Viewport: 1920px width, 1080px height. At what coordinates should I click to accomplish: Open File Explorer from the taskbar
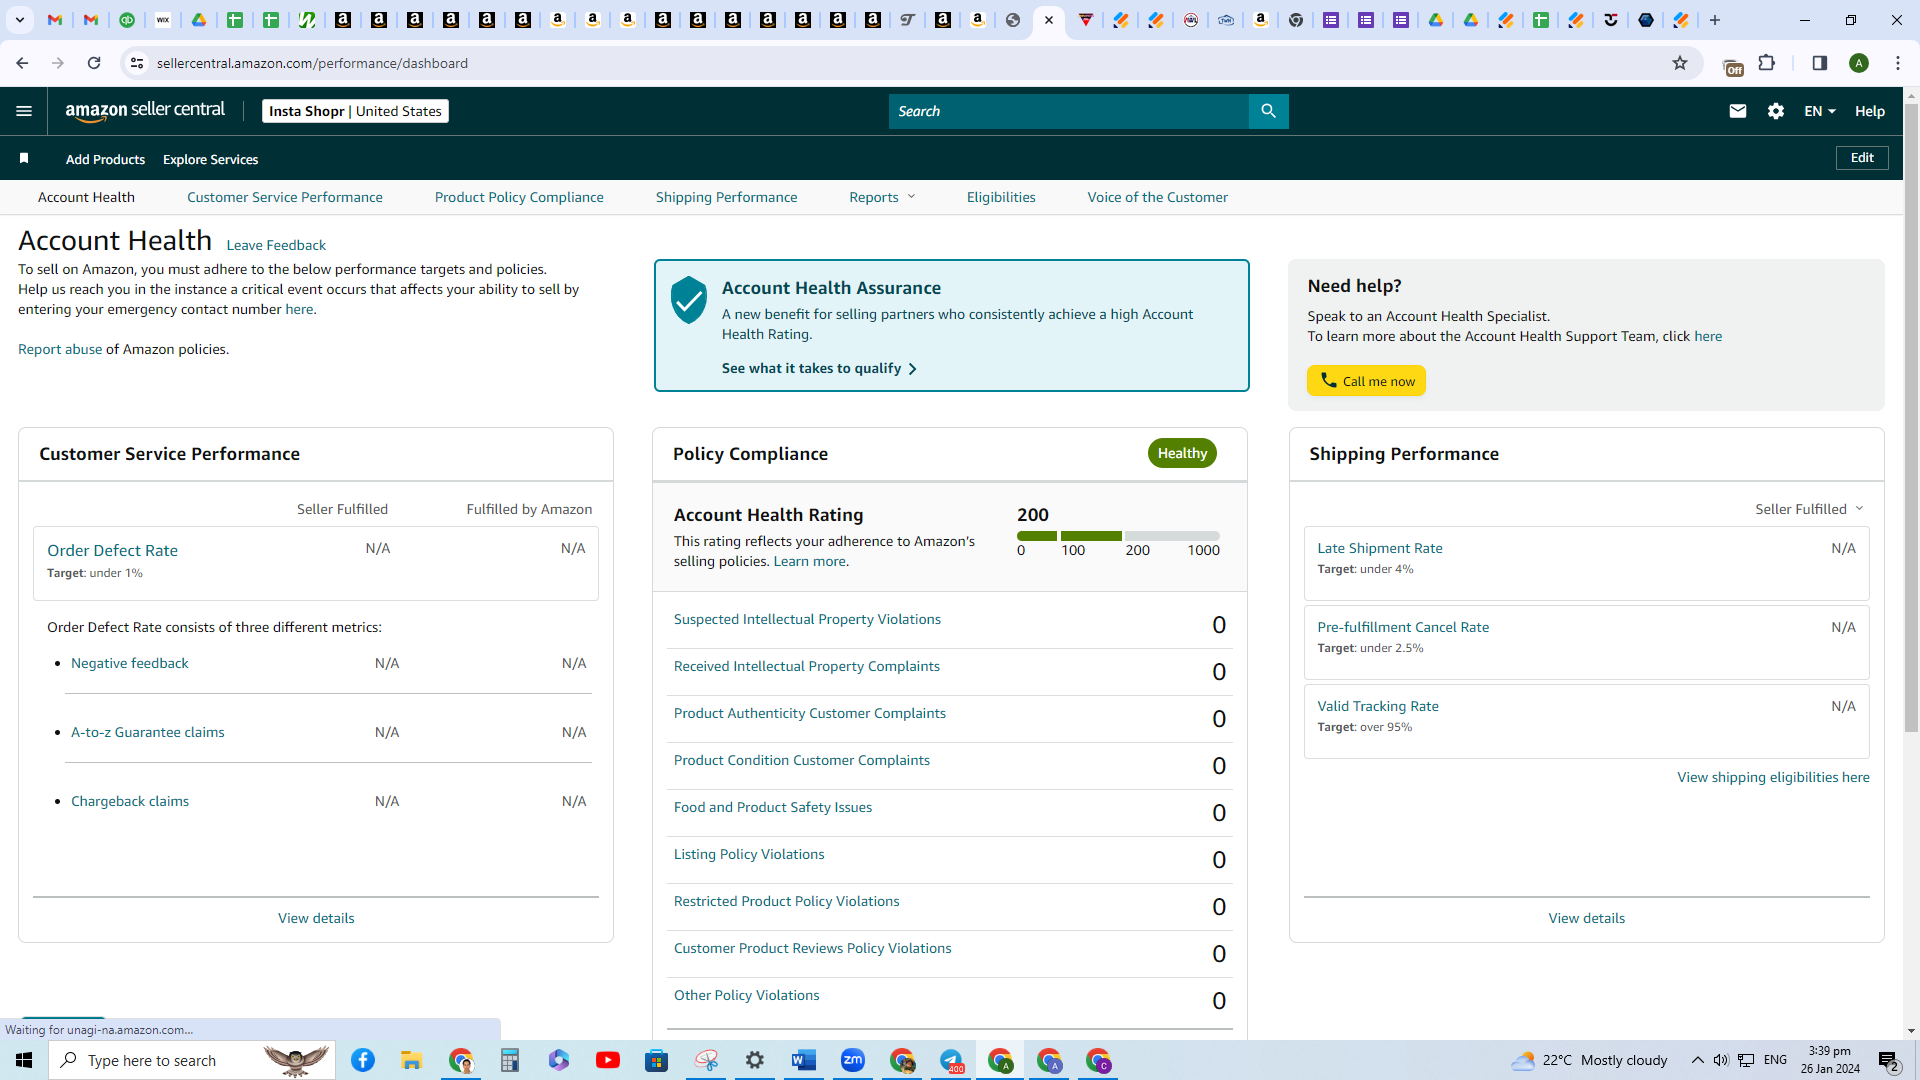412,1060
